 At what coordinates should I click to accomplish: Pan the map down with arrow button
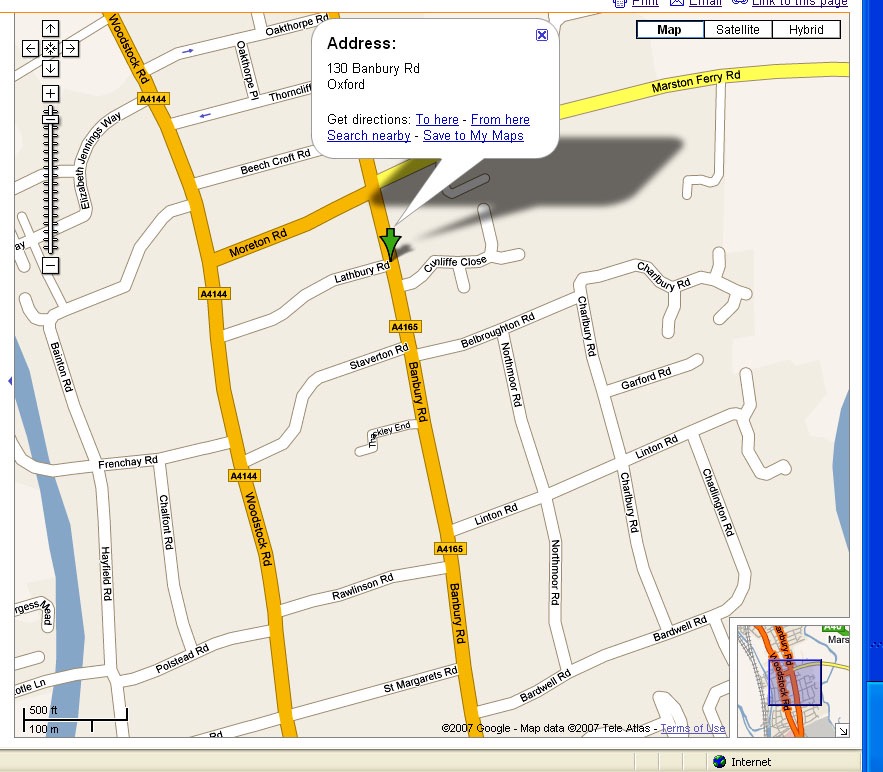(50, 68)
